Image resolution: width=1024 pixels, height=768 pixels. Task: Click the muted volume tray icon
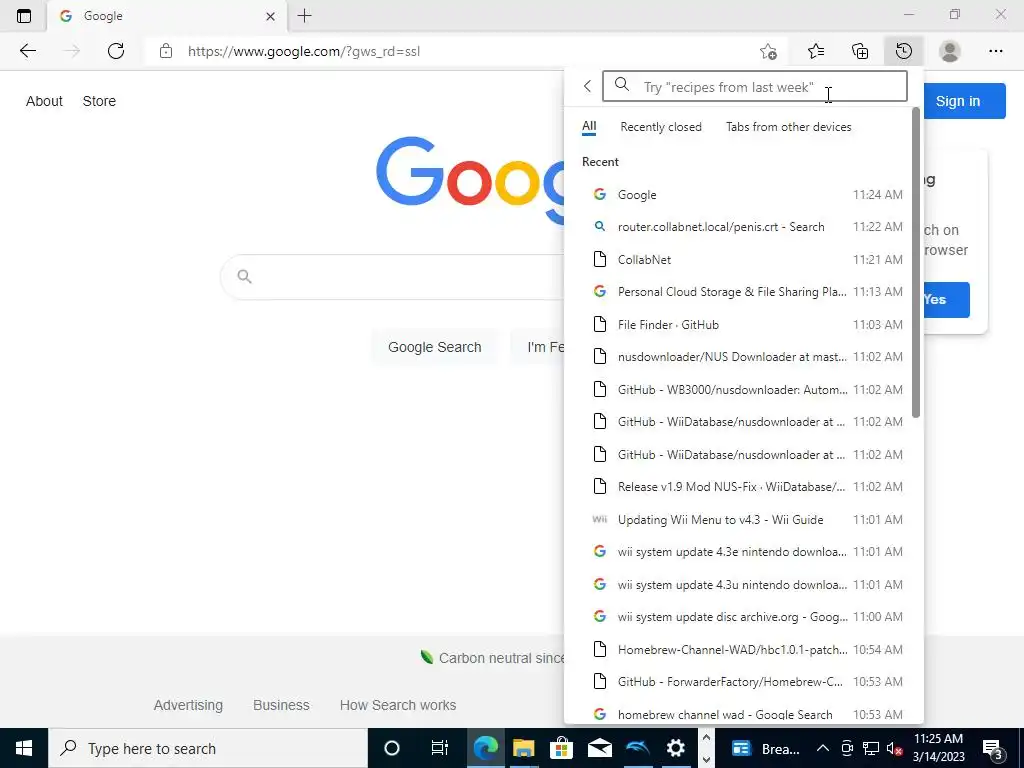[893, 748]
